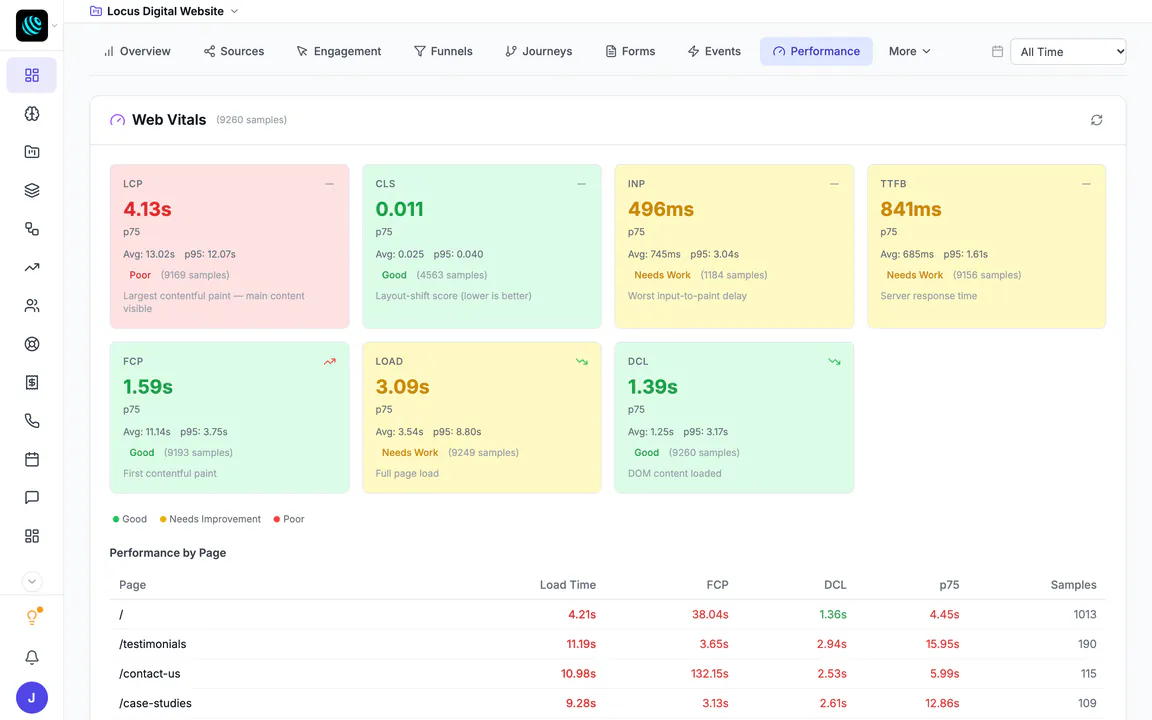The height and width of the screenshot is (720, 1152).
Task: Click the lightbulb tips icon
Action: (32, 617)
